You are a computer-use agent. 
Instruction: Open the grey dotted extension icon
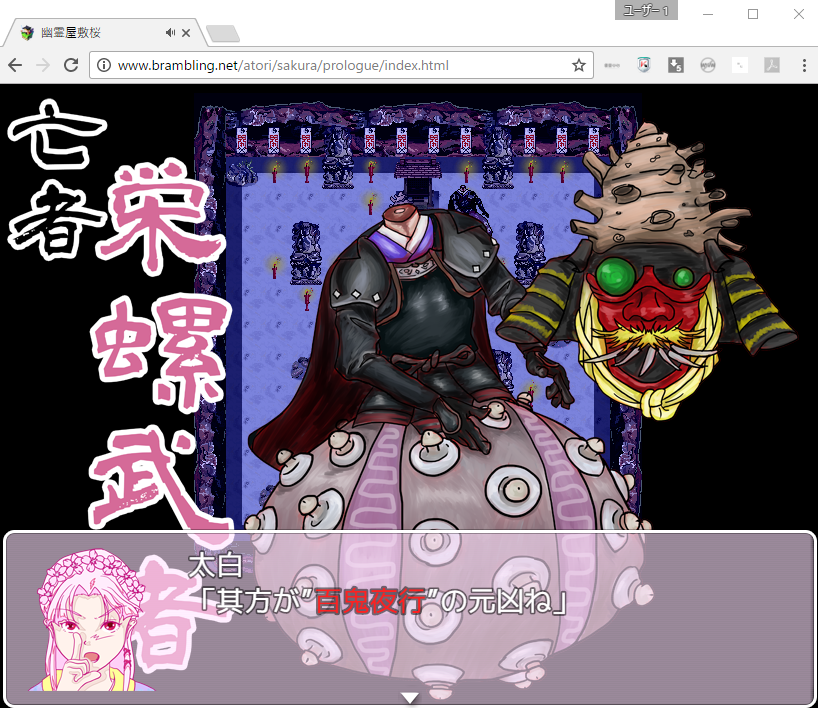(x=612, y=65)
